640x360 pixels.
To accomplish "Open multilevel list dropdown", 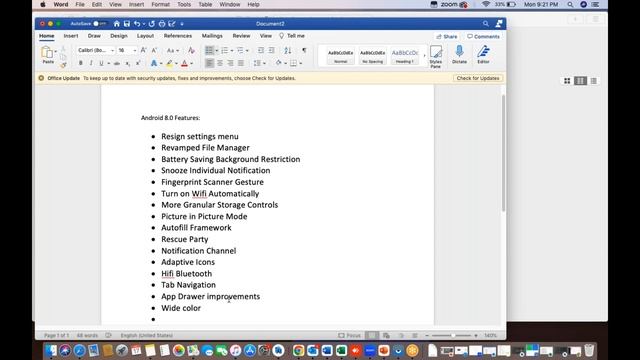I will click(x=247, y=51).
